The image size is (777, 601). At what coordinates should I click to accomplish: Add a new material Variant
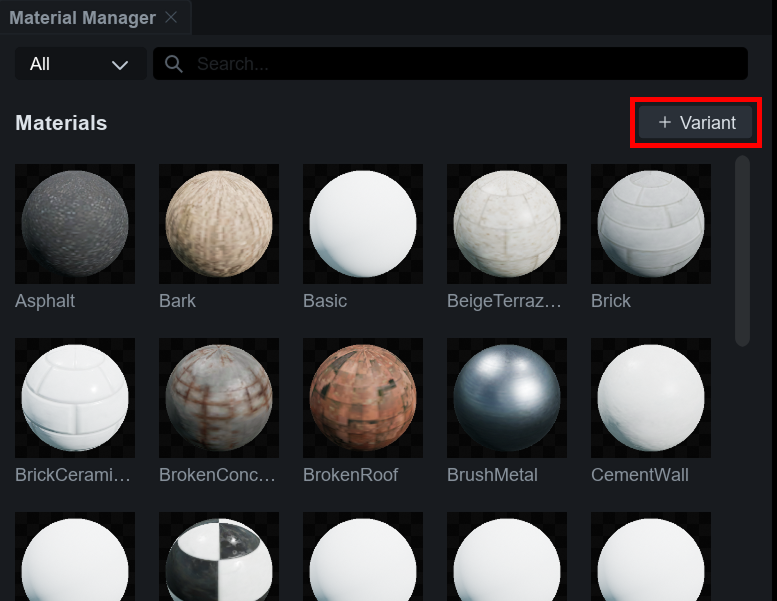pyautogui.click(x=696, y=123)
